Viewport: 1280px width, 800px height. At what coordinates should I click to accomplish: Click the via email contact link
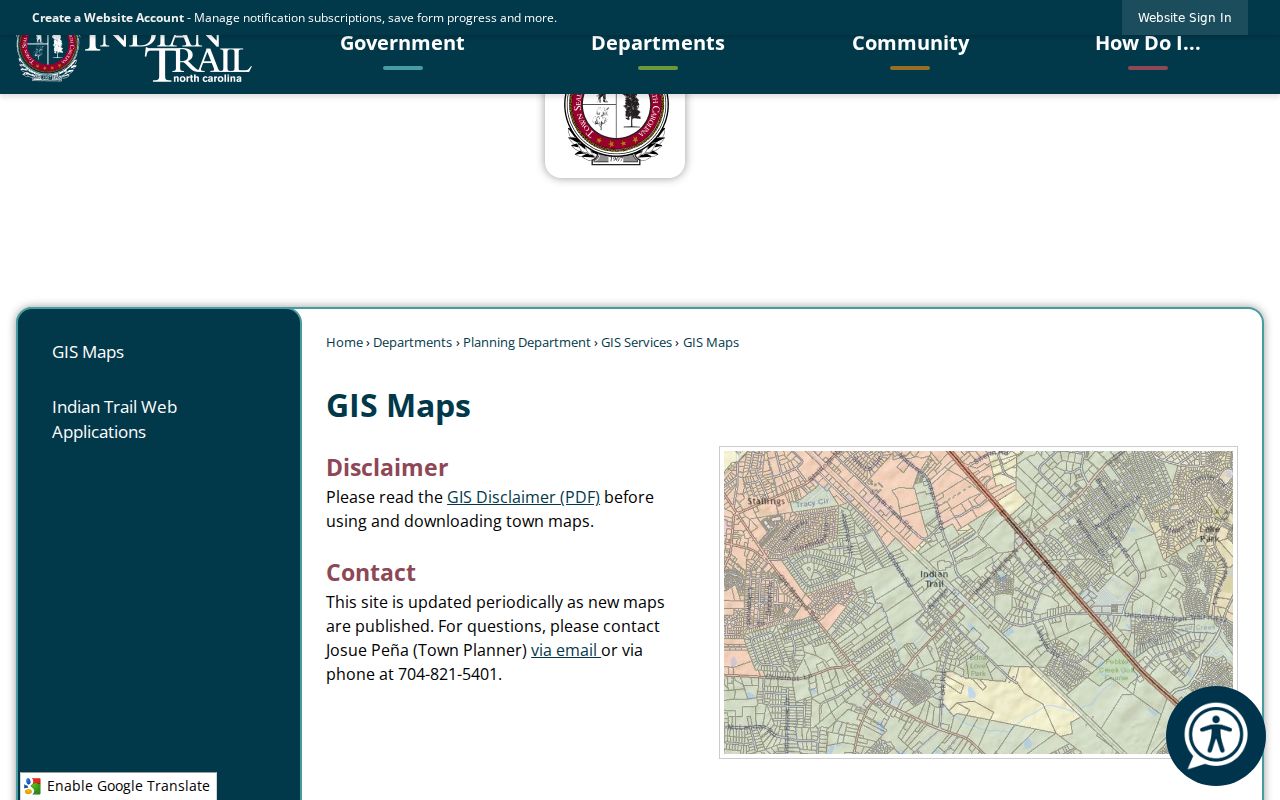point(565,650)
